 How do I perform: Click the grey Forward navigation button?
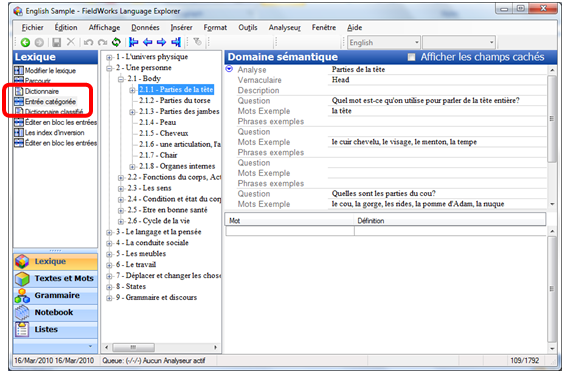[39, 43]
